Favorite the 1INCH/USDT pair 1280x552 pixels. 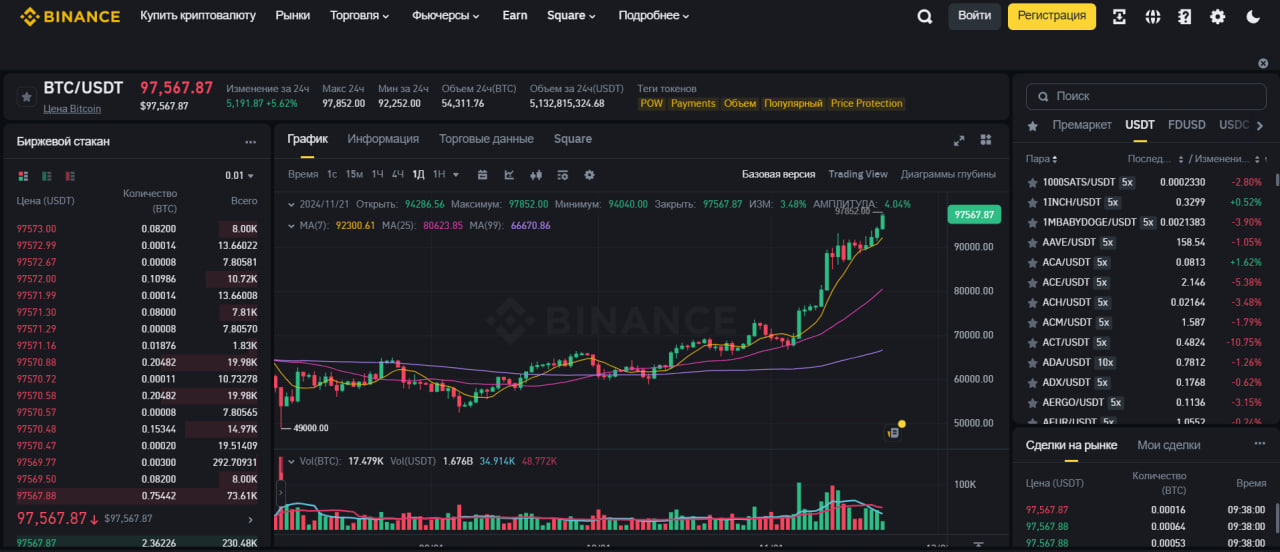tap(1033, 202)
